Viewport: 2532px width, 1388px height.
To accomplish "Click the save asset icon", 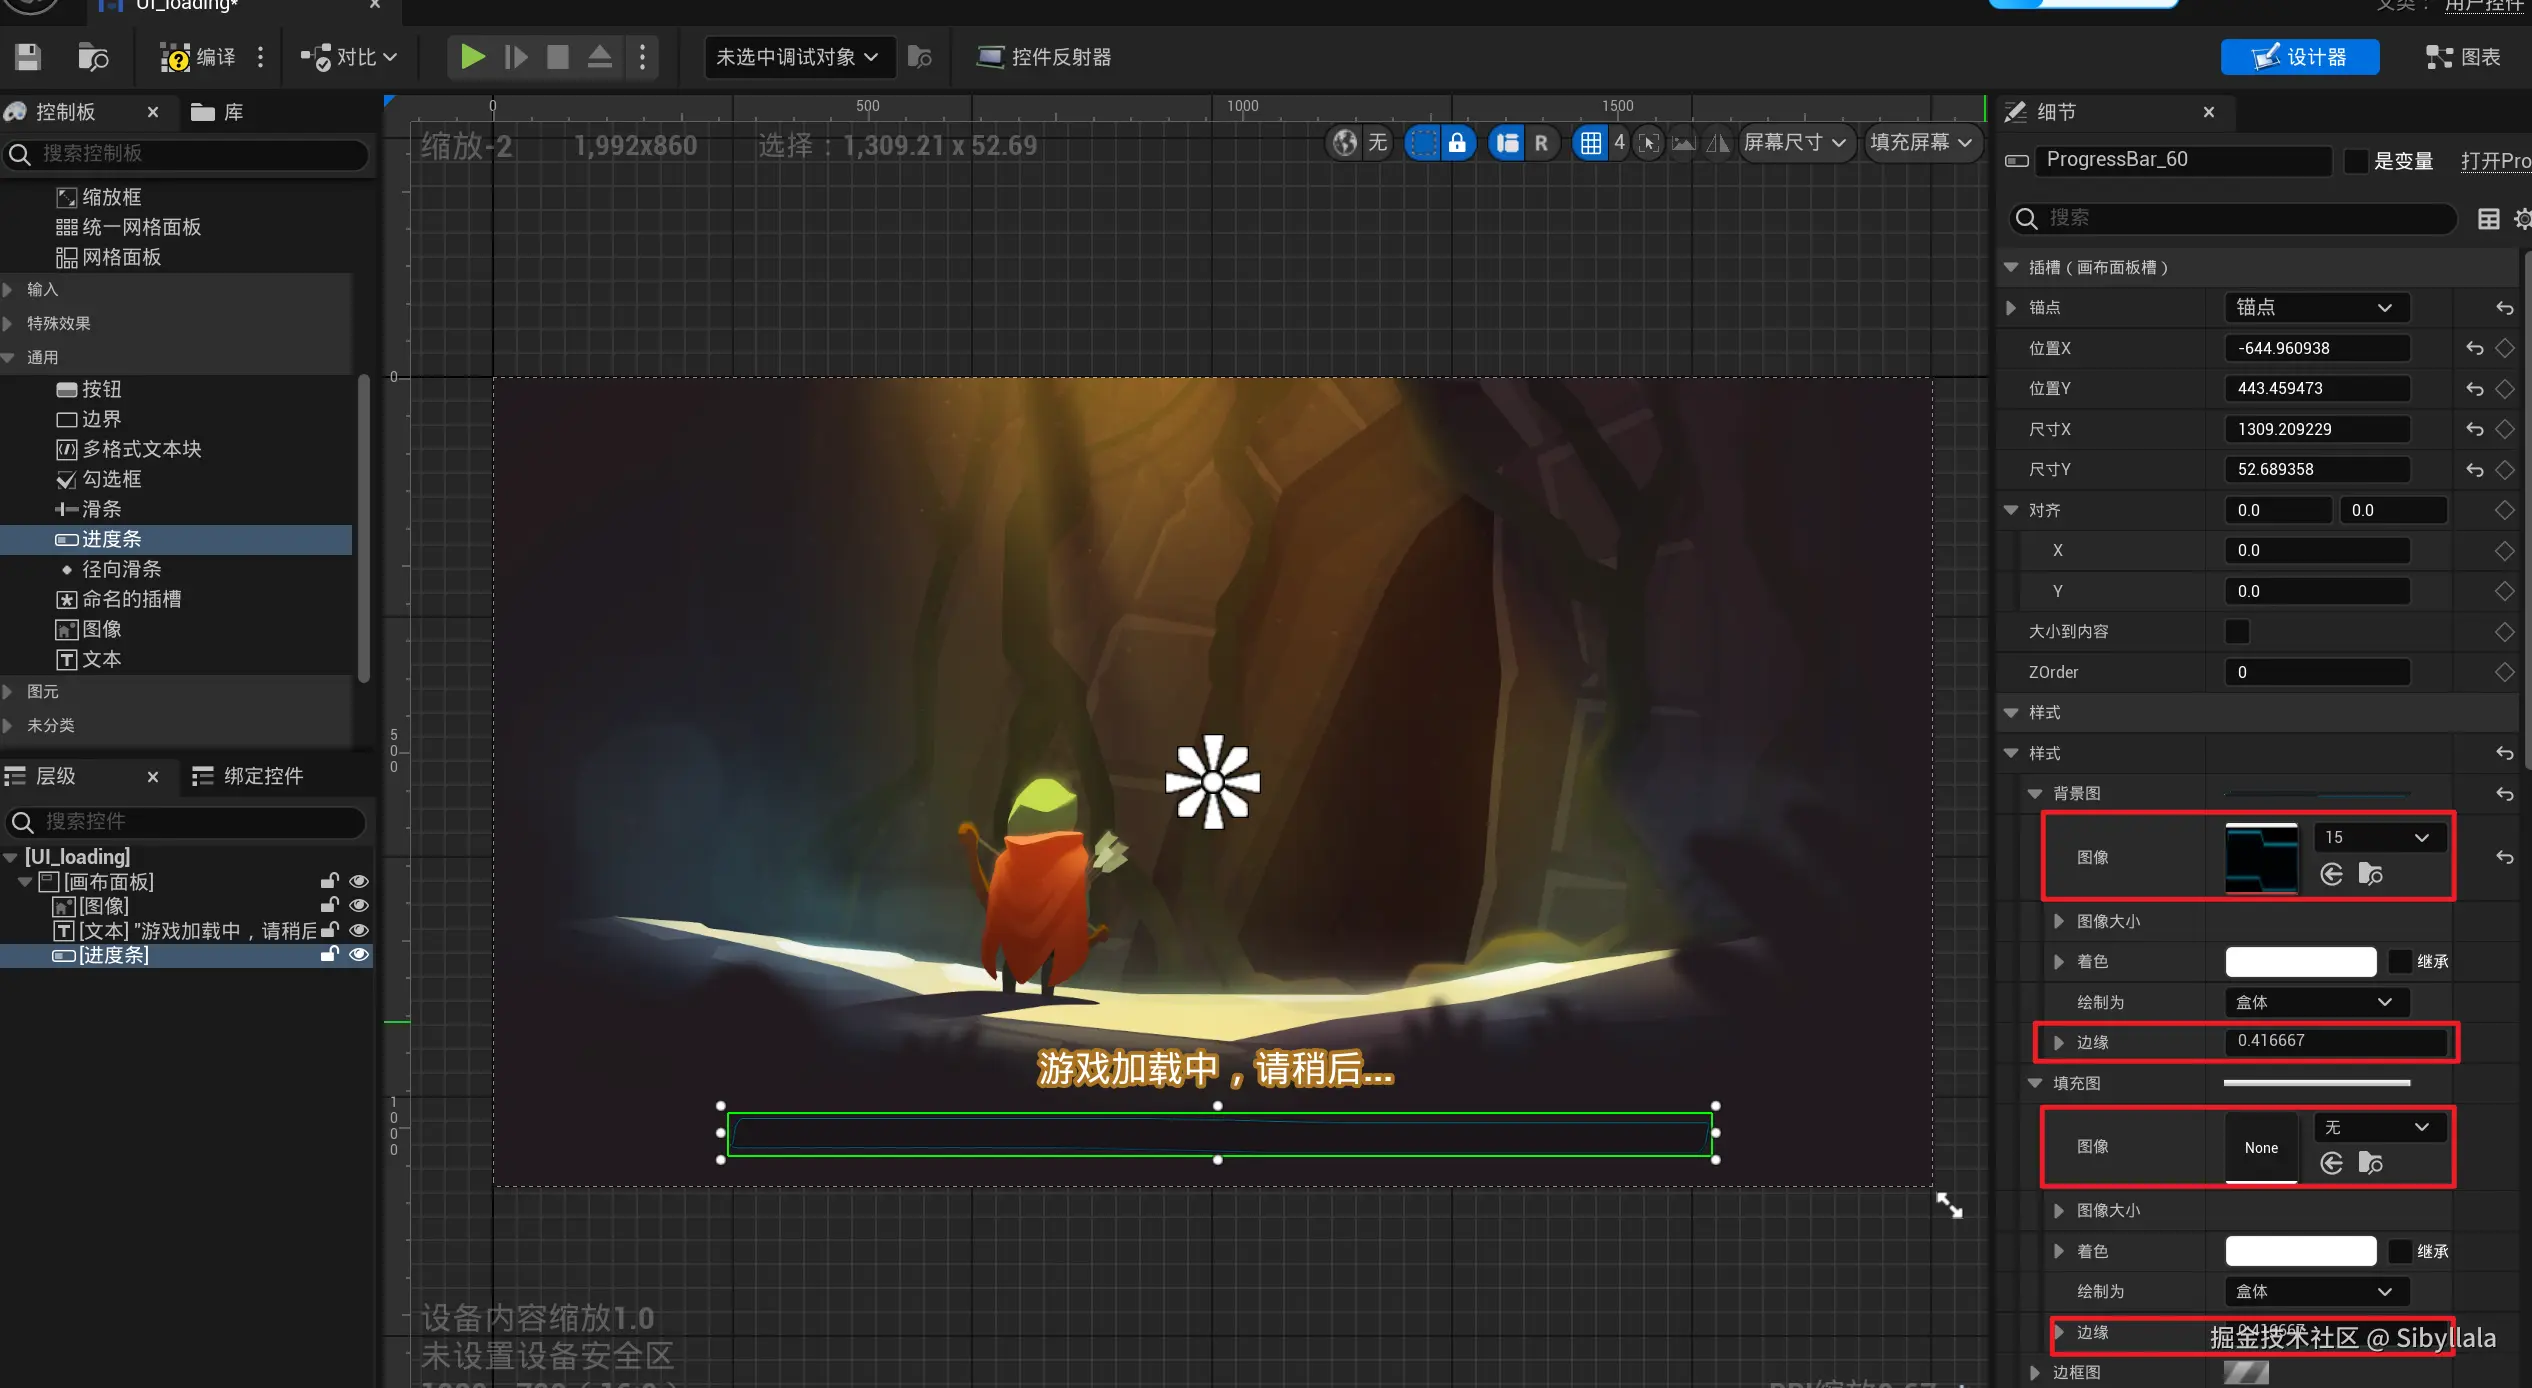I will click(x=27, y=57).
